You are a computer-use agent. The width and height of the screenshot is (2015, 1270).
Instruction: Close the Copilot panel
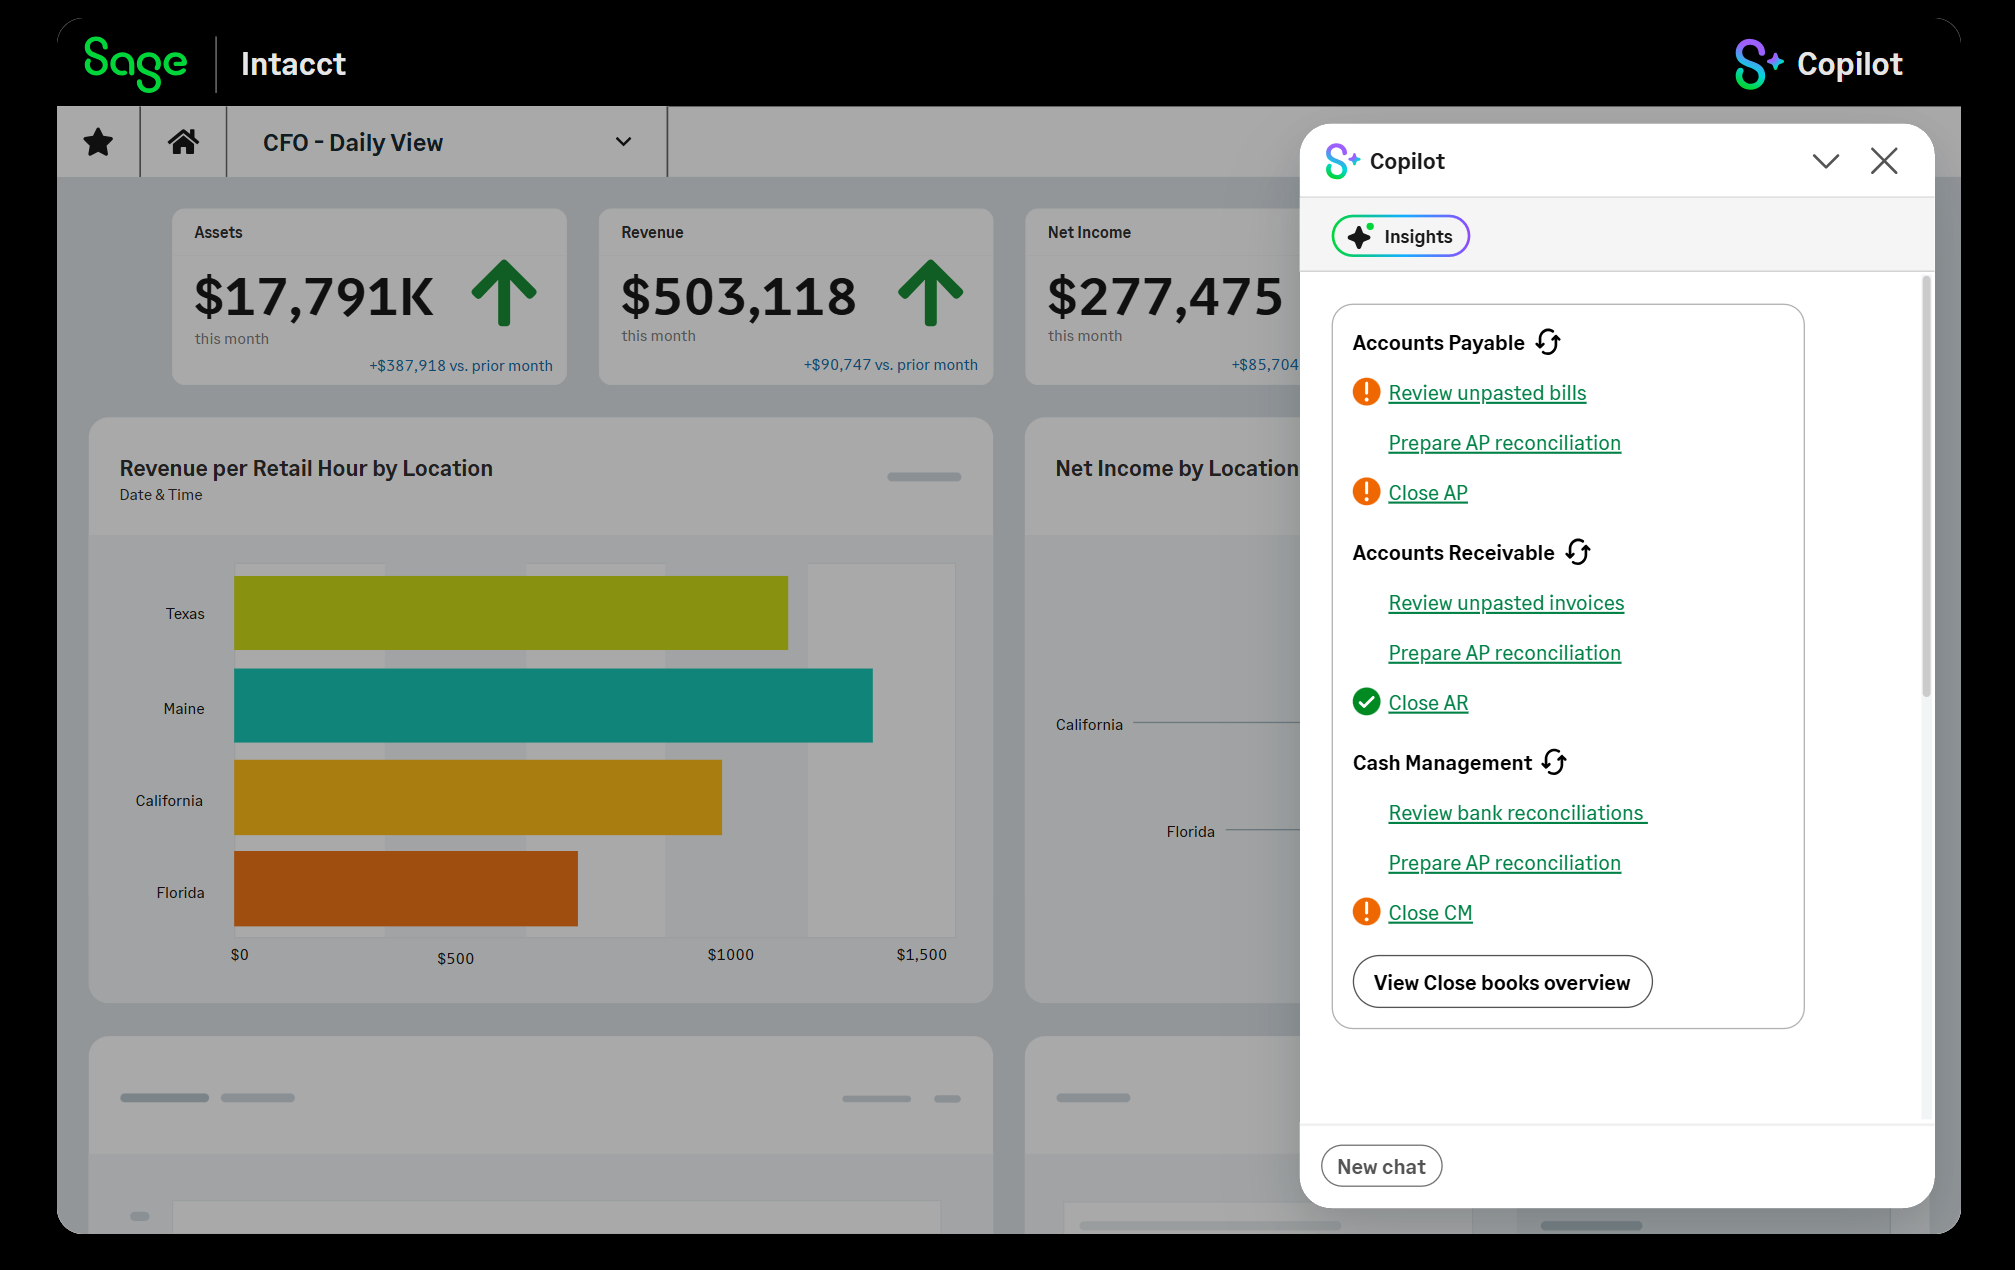(1884, 161)
